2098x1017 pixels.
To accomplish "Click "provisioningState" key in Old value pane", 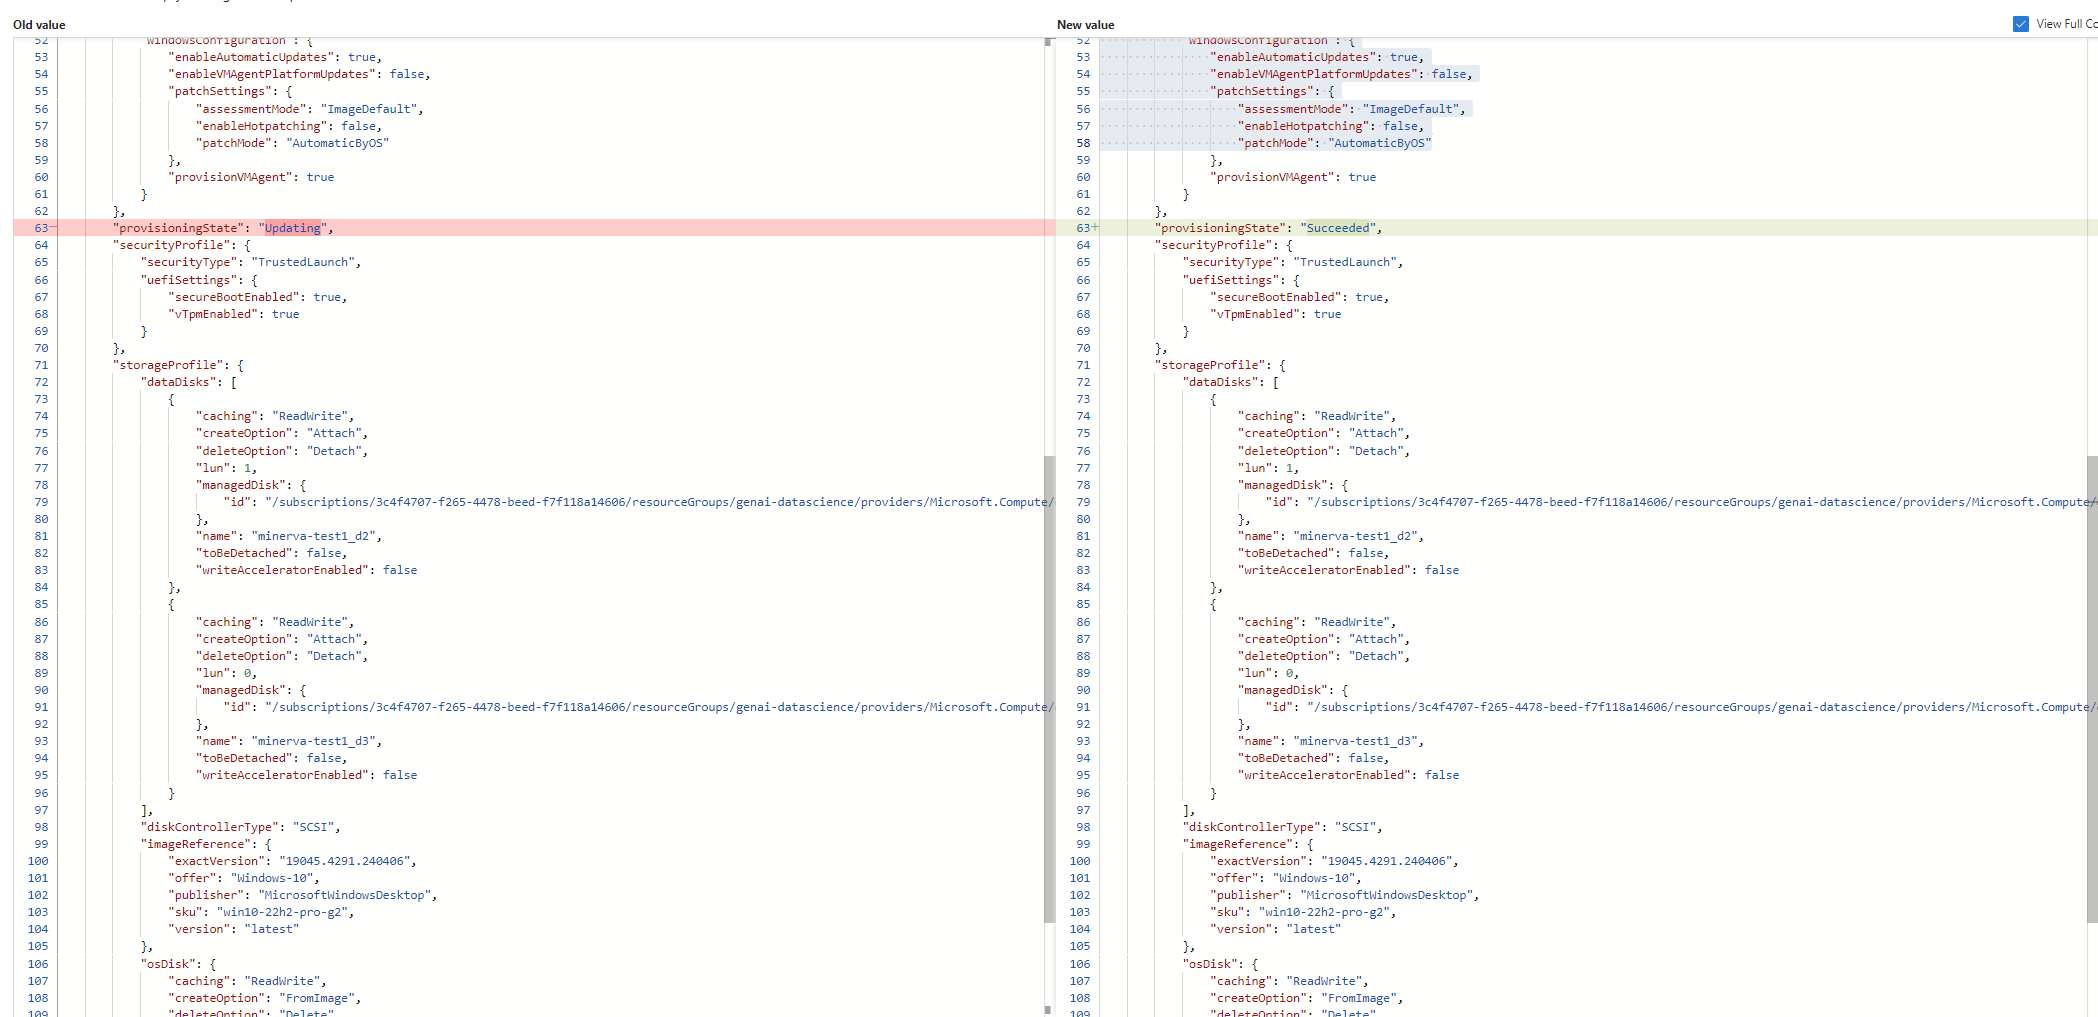I will click(179, 228).
